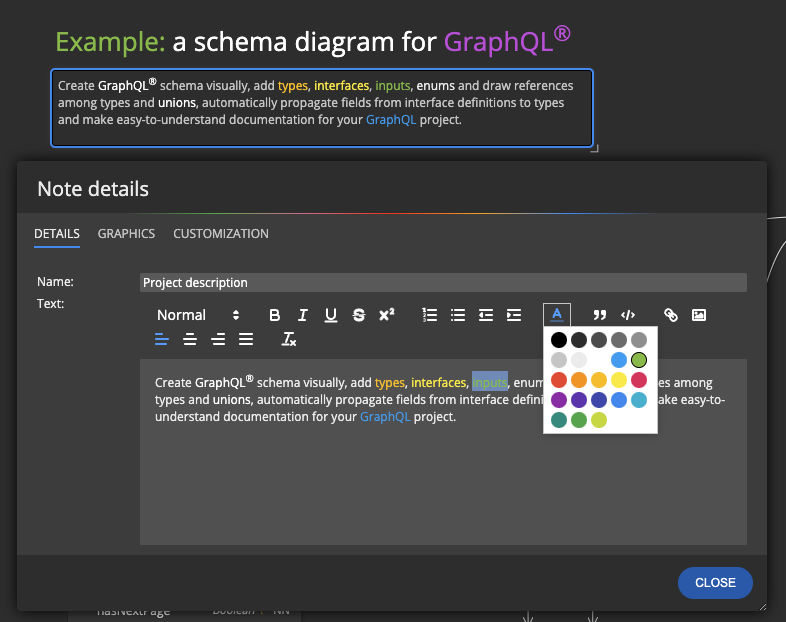The width and height of the screenshot is (786, 622).
Task: Click the text color A icon
Action: pos(557,315)
